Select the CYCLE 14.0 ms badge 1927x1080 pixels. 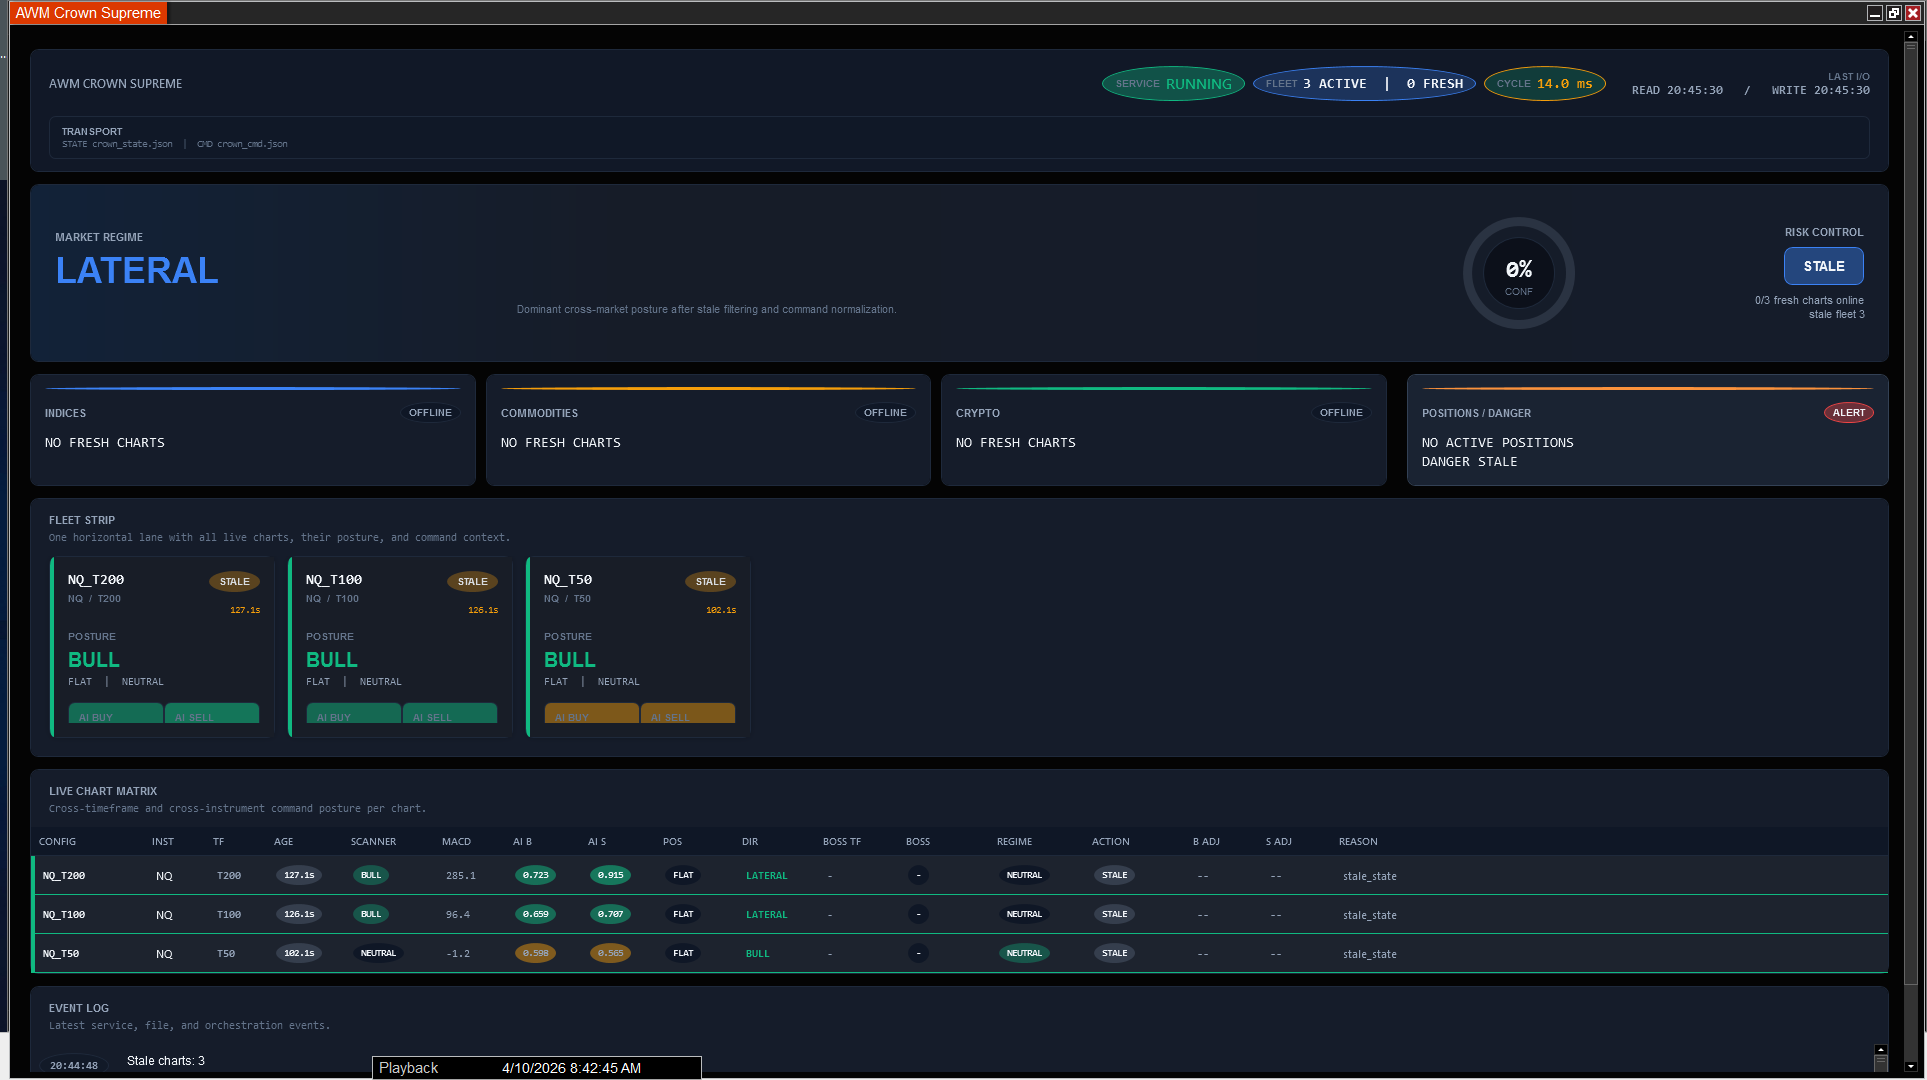pos(1544,83)
